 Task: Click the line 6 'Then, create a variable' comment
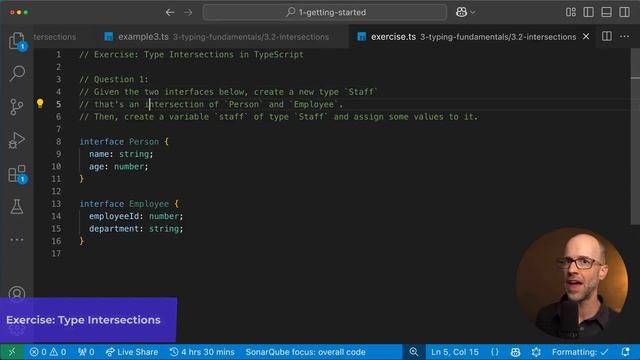(279, 117)
